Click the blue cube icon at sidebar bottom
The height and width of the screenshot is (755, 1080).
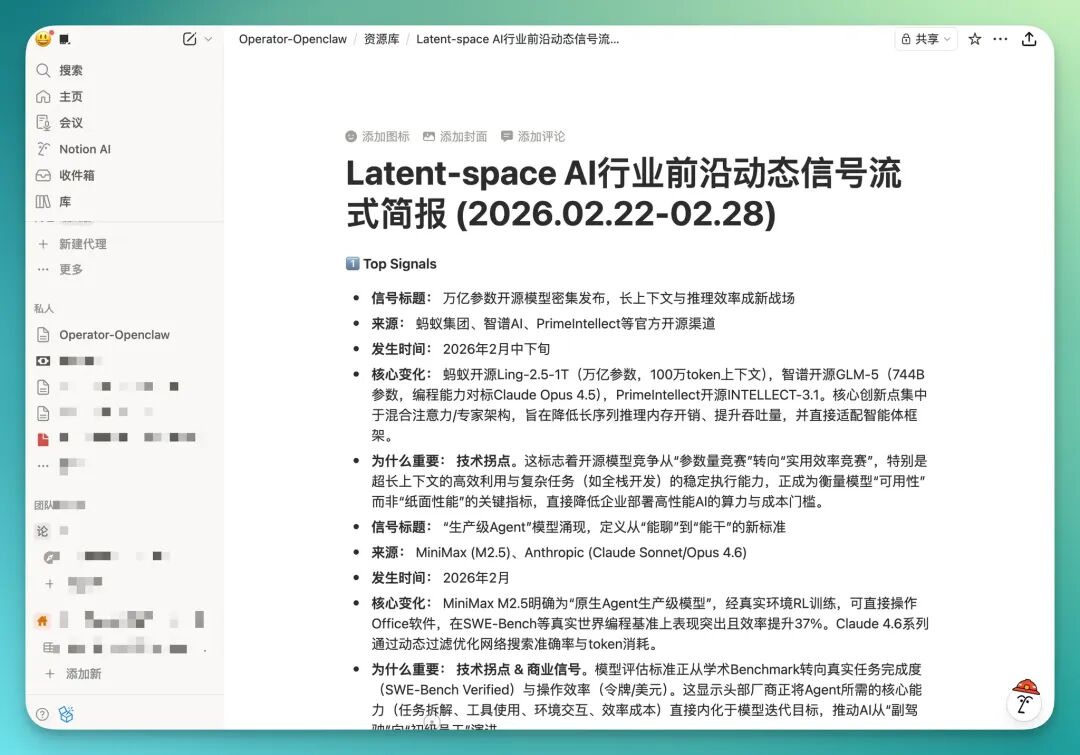coord(66,714)
